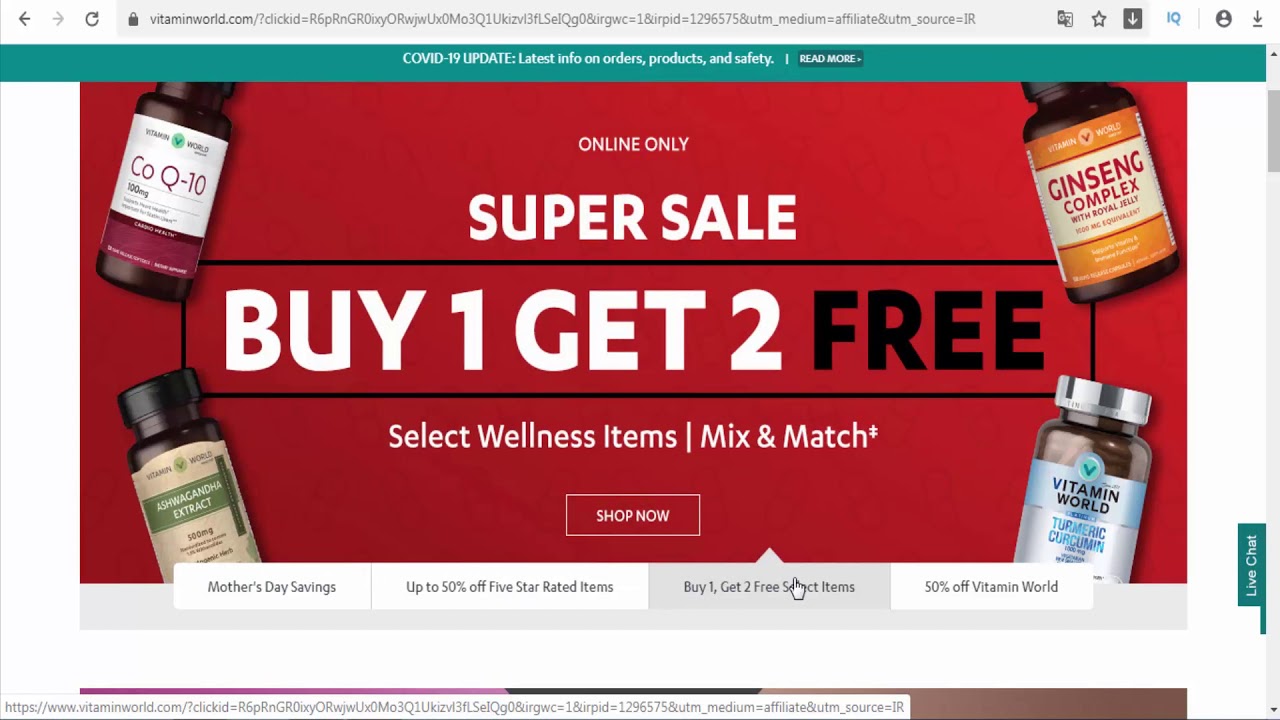Select Up to 50% off Five Star tab
This screenshot has height=720, width=1280.
tap(510, 587)
